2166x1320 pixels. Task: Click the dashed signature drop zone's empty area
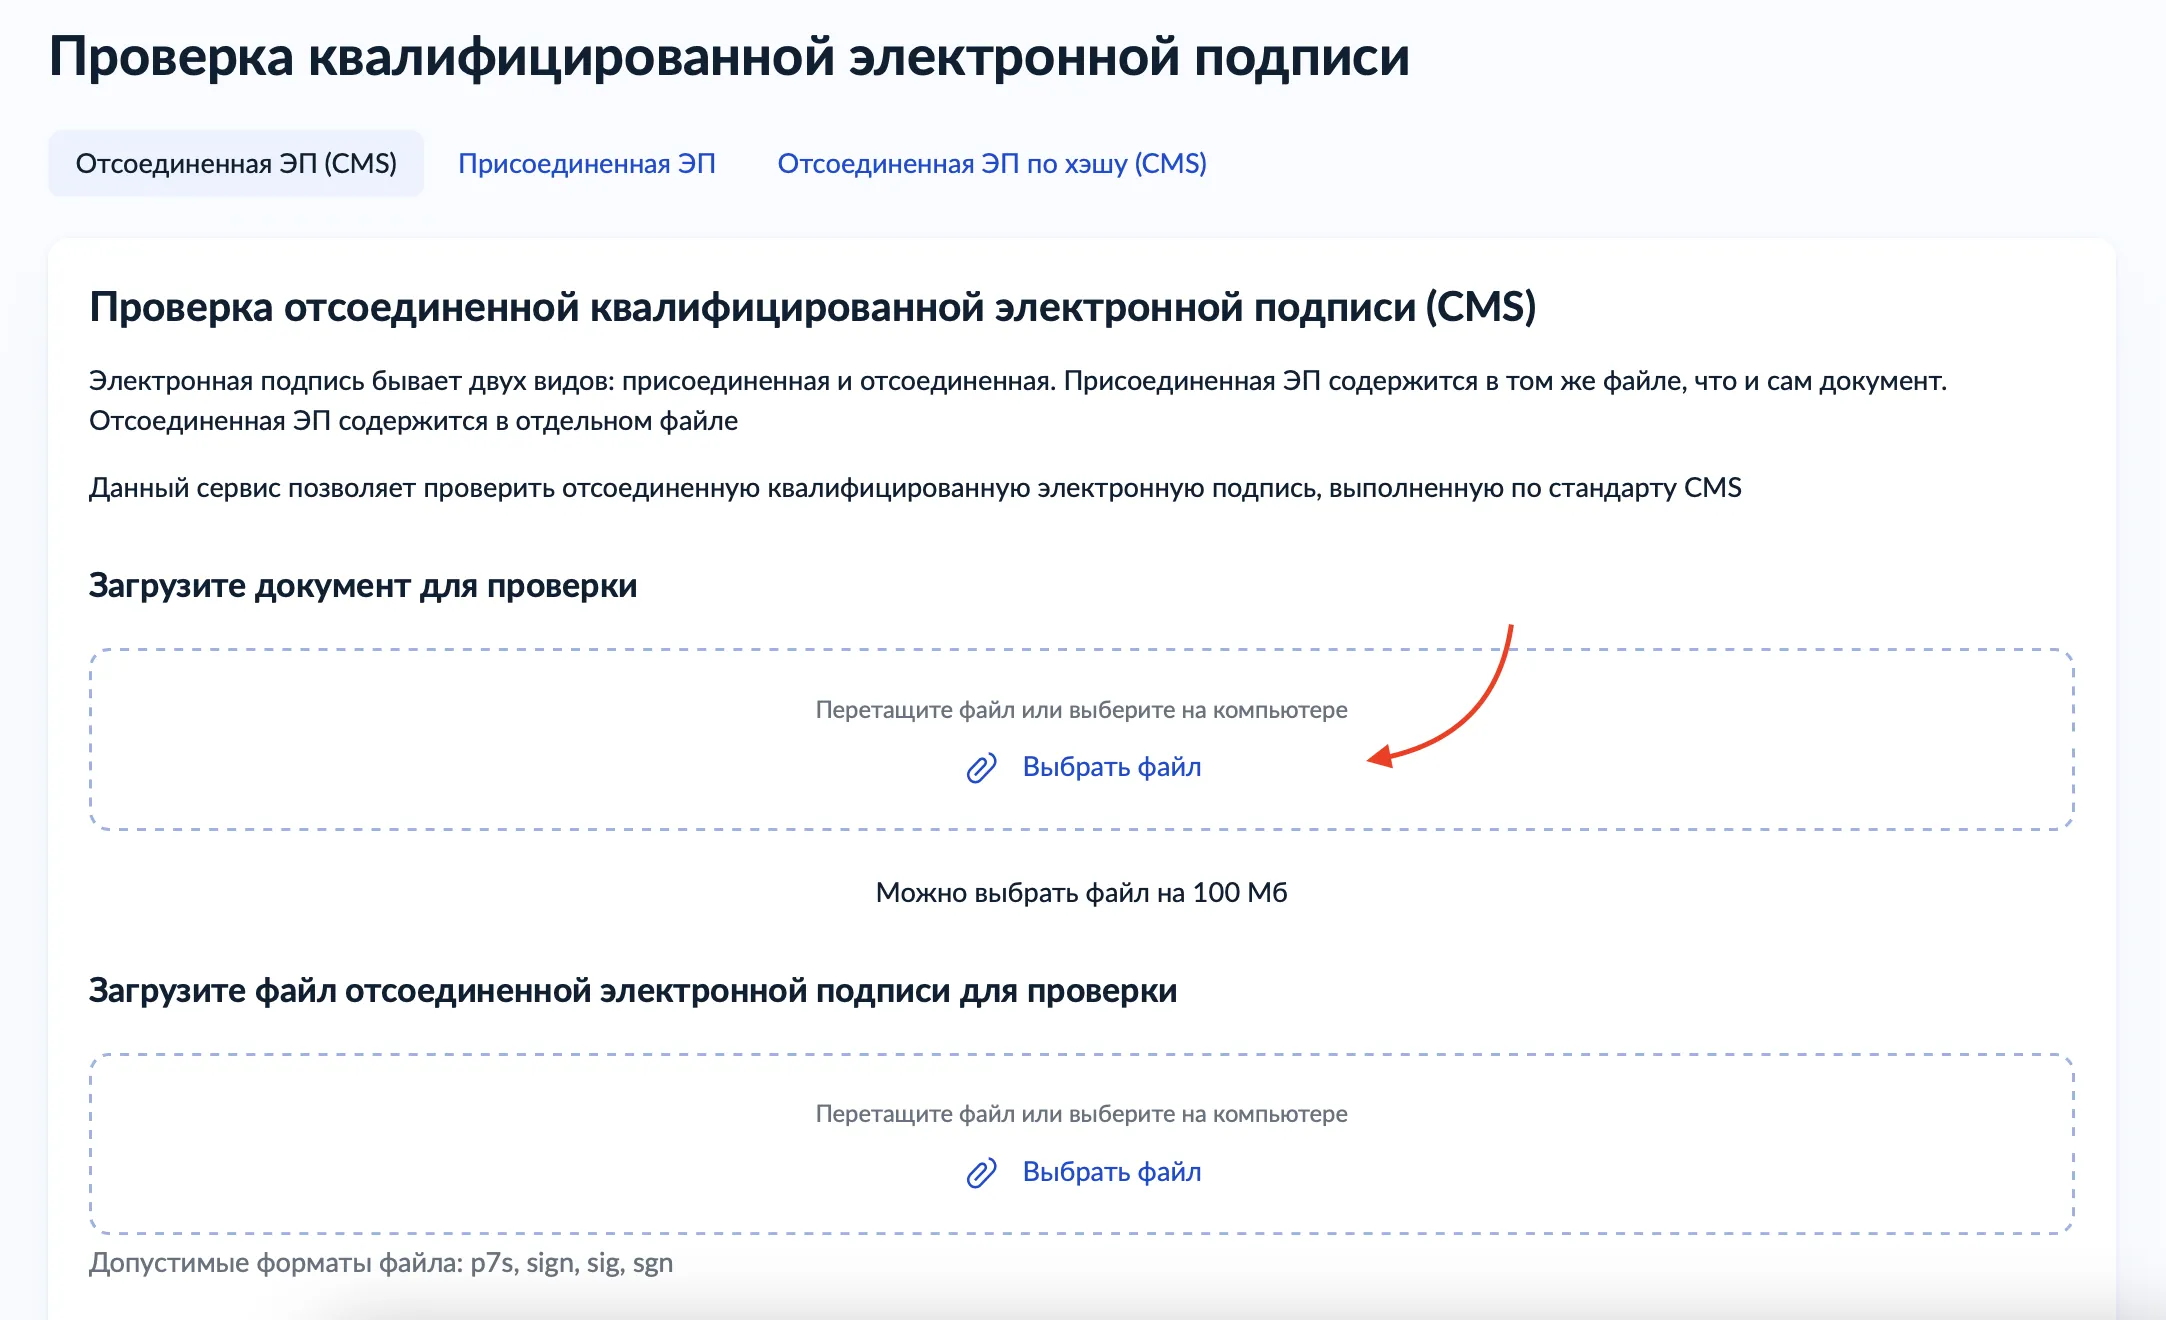400,1145
